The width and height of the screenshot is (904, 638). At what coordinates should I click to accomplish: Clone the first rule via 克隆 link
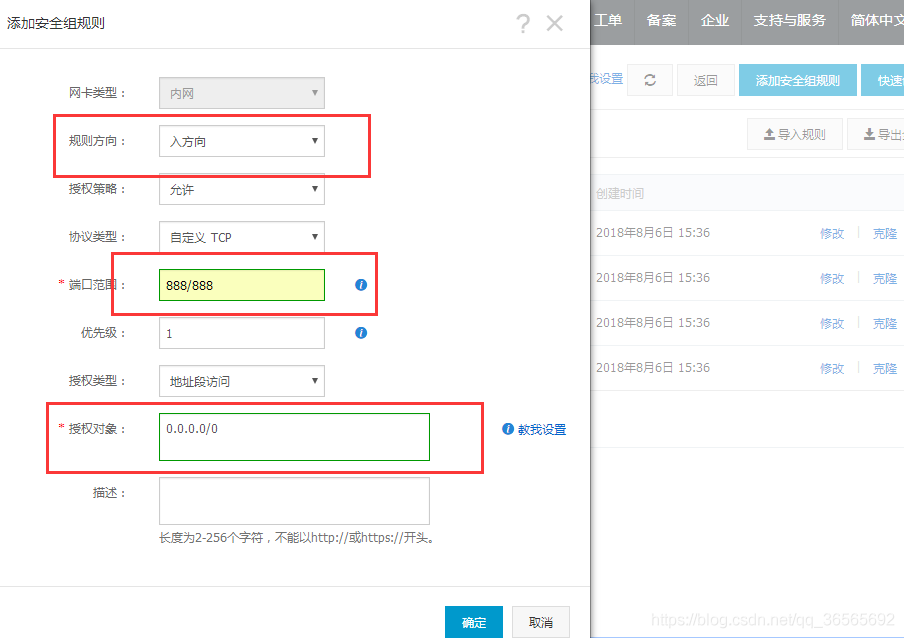pyautogui.click(x=885, y=233)
